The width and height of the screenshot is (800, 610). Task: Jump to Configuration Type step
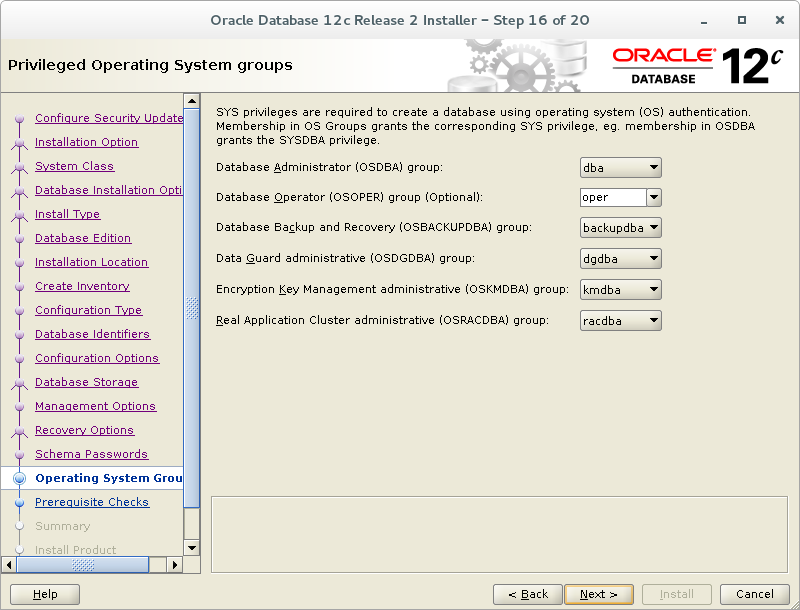[88, 310]
